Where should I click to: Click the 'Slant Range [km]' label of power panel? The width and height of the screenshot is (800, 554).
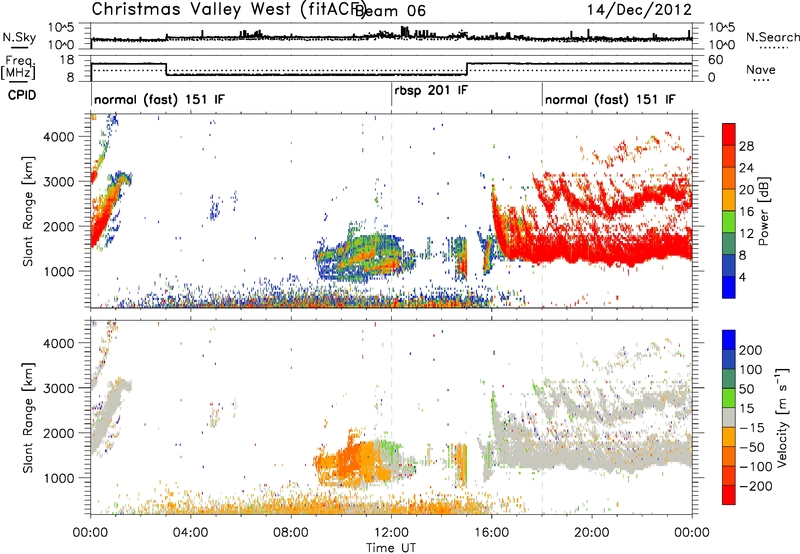28,211
